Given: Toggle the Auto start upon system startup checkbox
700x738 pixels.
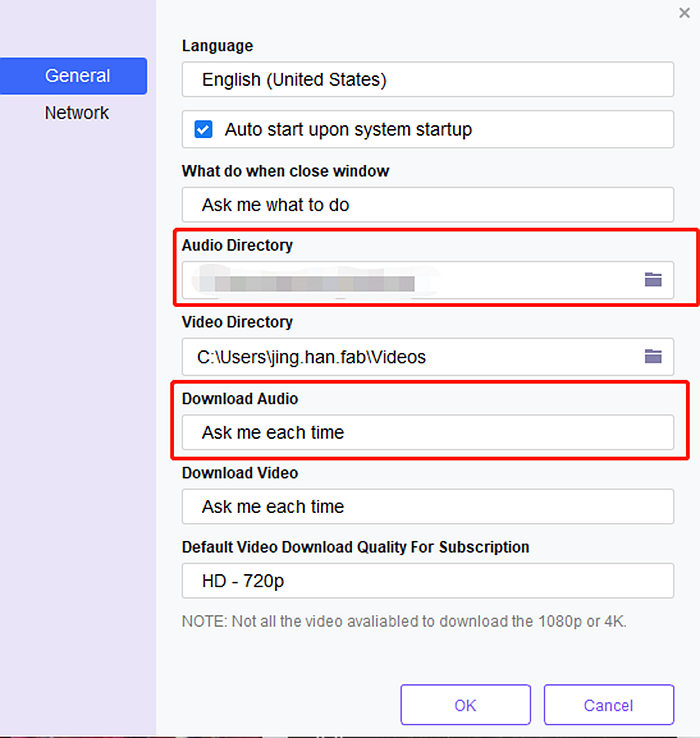Looking at the screenshot, I should (x=204, y=129).
